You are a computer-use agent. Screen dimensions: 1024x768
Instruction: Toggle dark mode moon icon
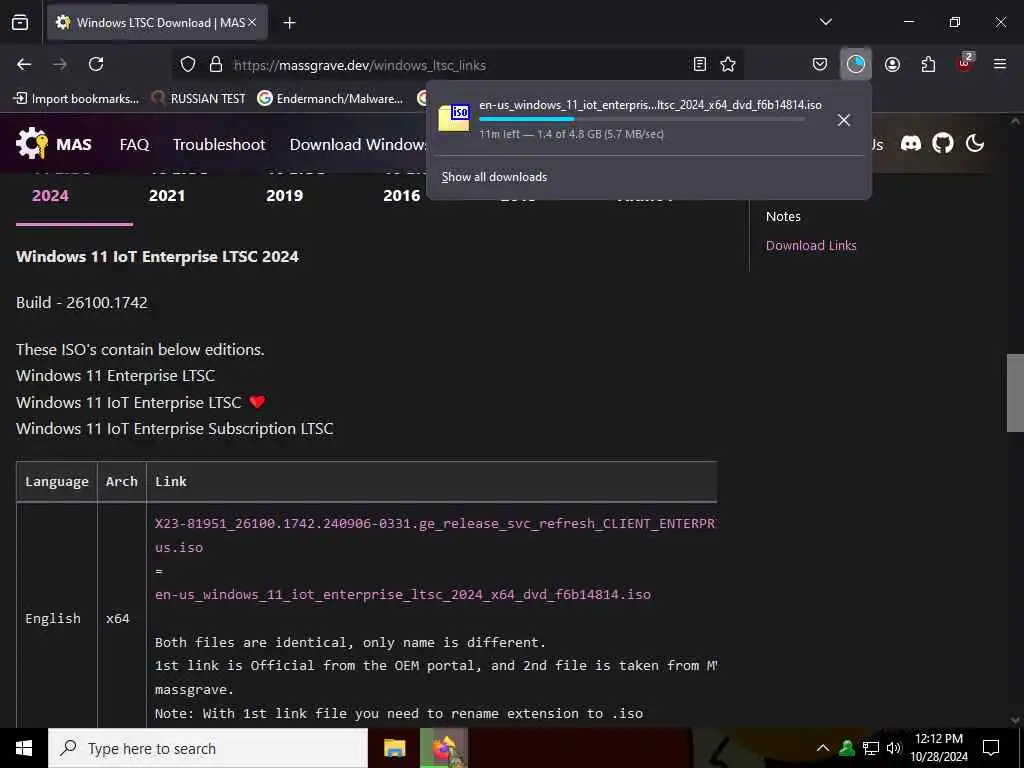[x=975, y=144]
